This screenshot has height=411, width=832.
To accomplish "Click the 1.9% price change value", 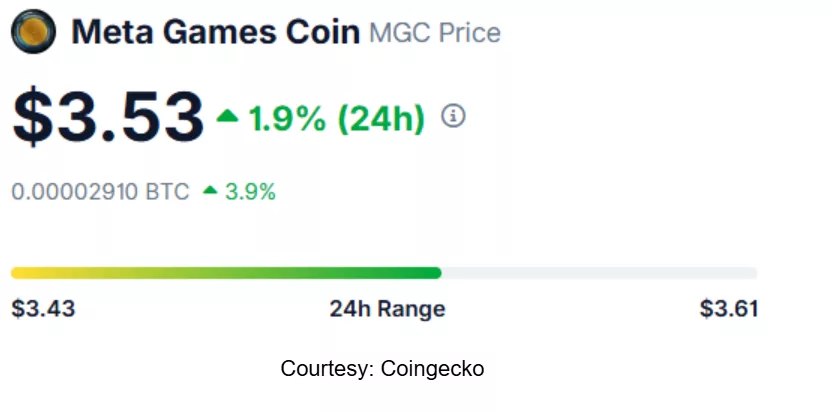I will coord(288,118).
